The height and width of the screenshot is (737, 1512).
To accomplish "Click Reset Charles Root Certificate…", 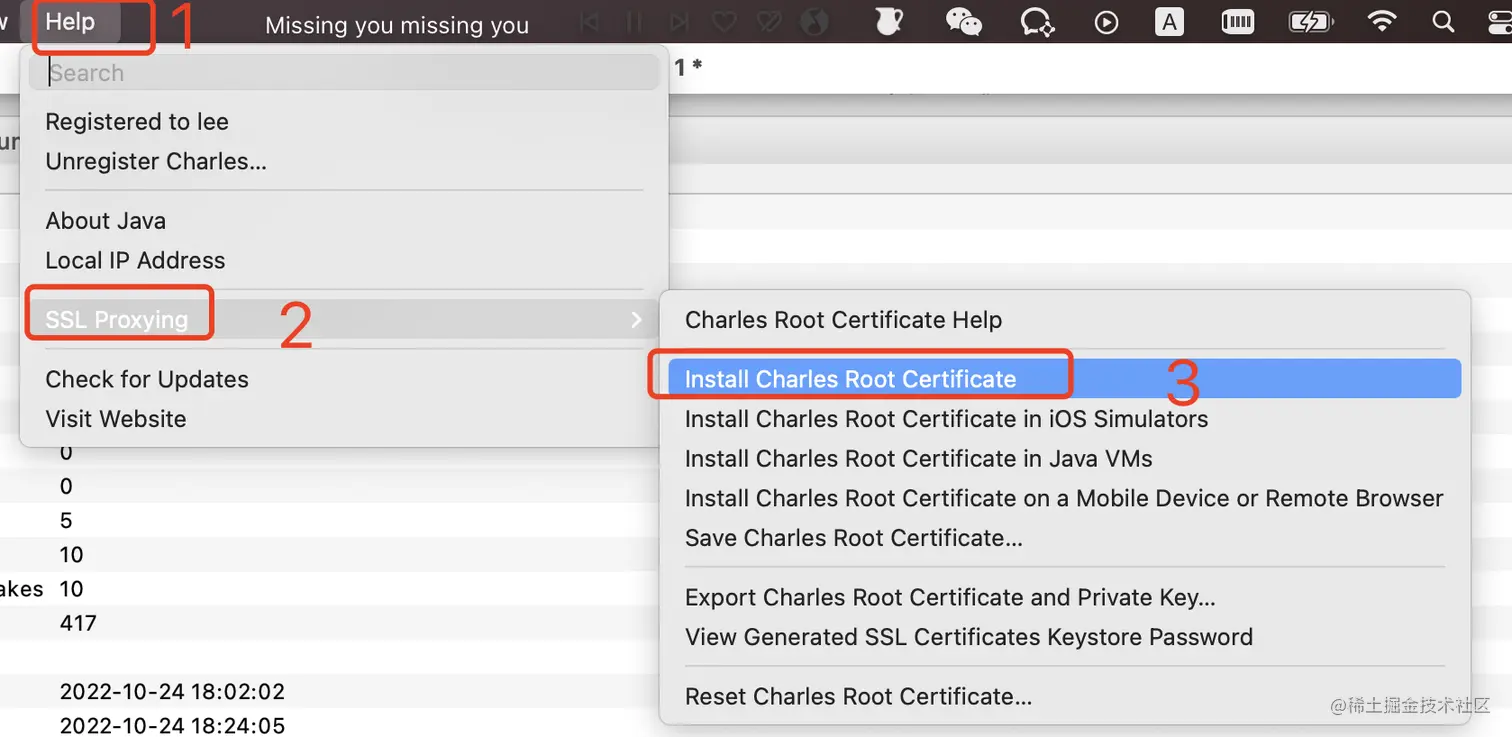I will click(x=858, y=697).
